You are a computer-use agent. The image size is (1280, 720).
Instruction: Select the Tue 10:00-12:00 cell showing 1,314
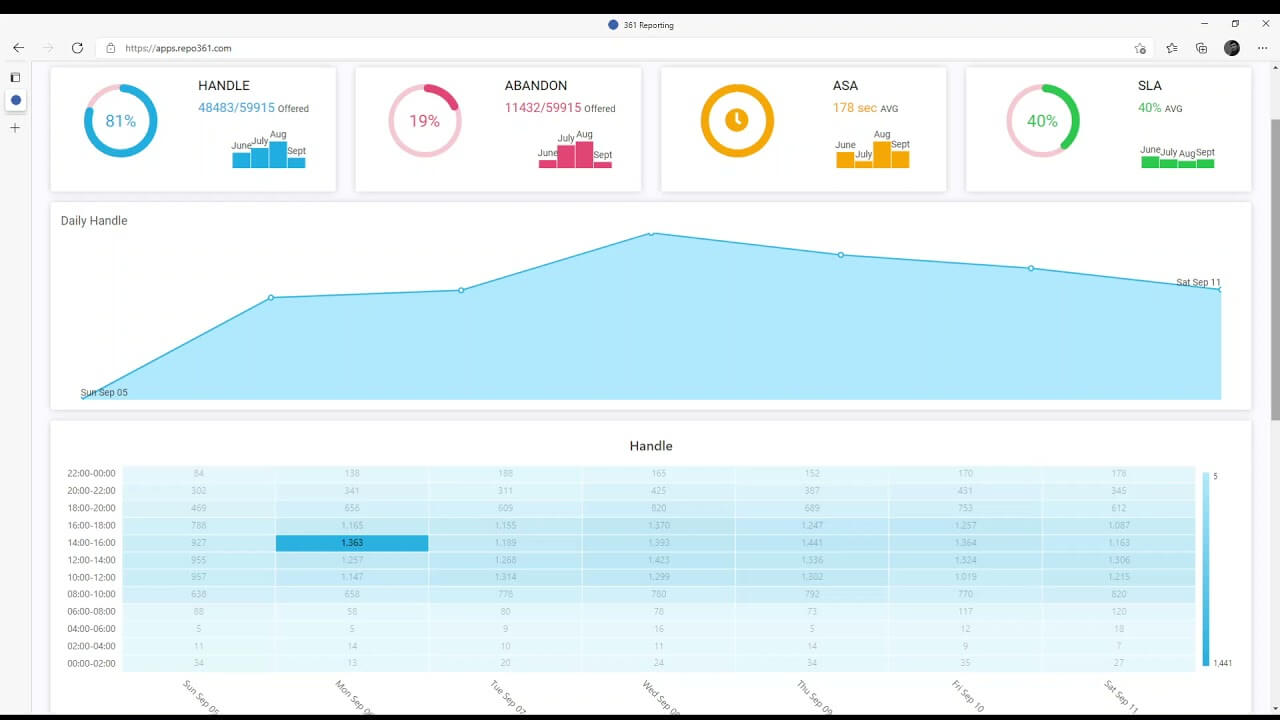(x=505, y=577)
